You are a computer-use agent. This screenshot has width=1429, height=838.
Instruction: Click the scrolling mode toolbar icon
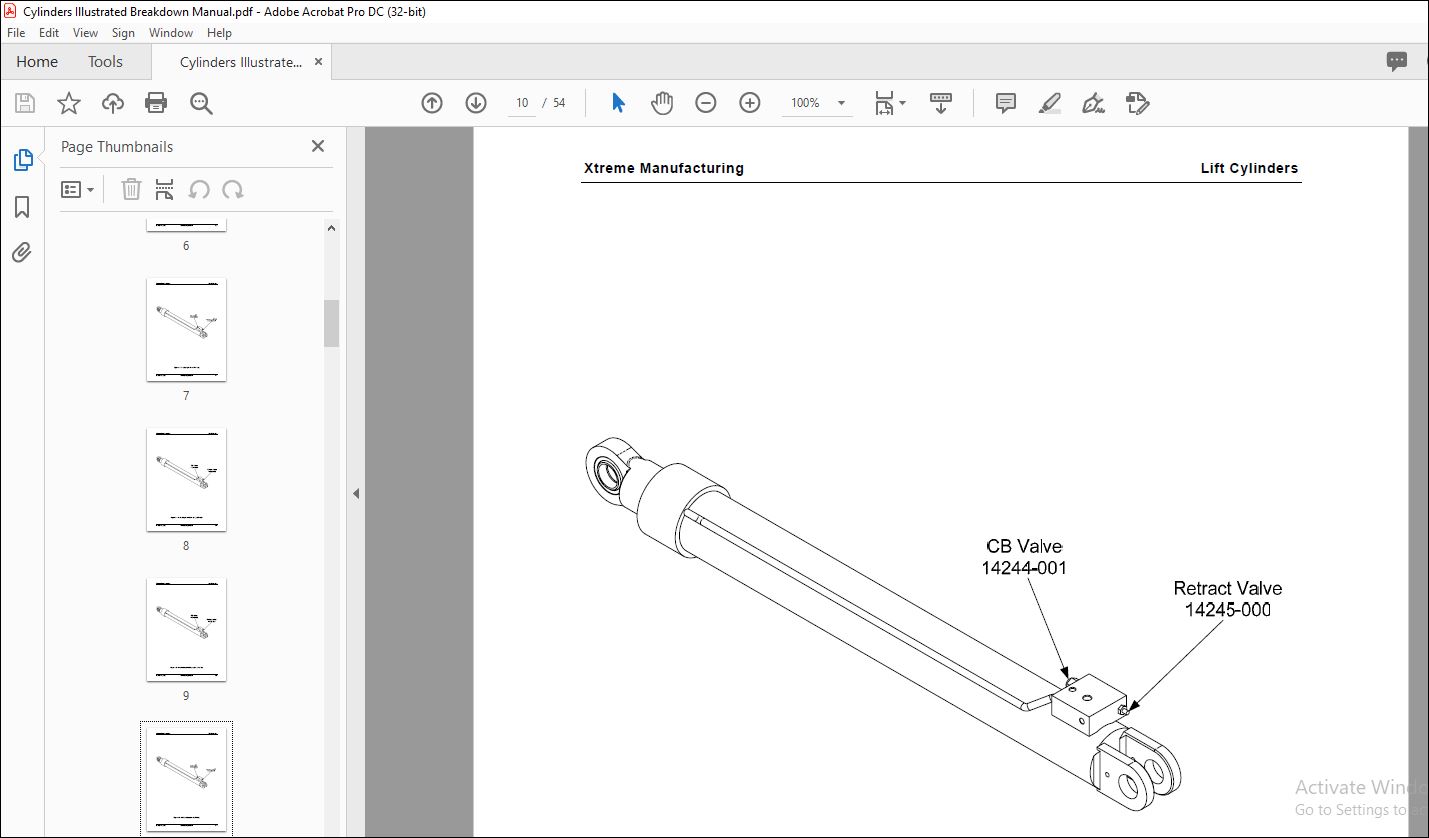coord(941,103)
